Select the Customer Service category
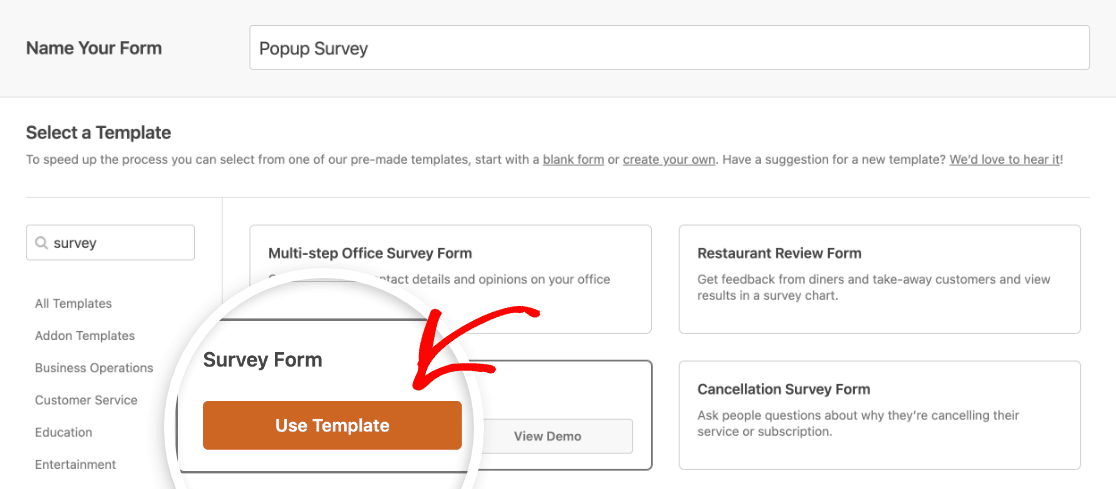The height and width of the screenshot is (489, 1116). 86,400
